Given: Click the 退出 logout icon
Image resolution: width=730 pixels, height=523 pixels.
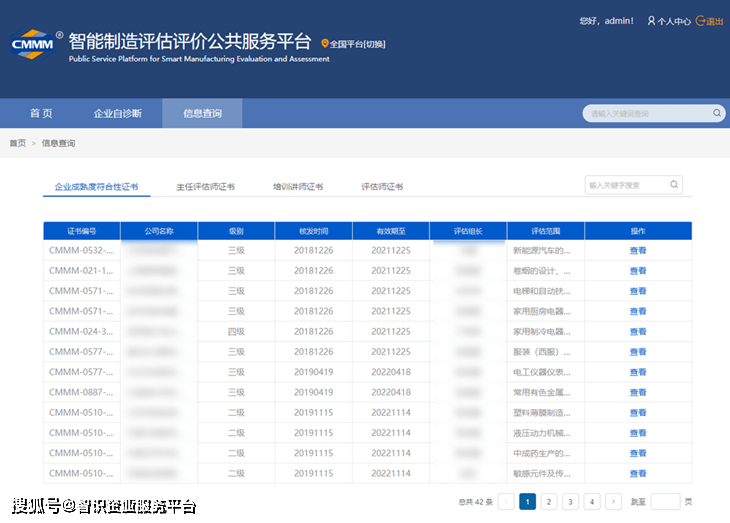Looking at the screenshot, I should [x=702, y=21].
